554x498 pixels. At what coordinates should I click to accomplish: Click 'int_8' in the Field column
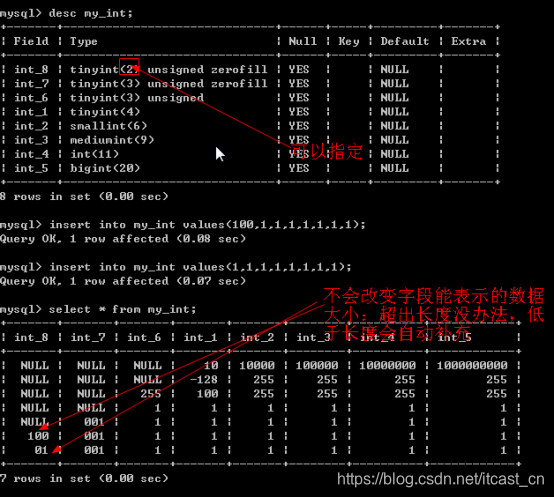tap(31, 70)
